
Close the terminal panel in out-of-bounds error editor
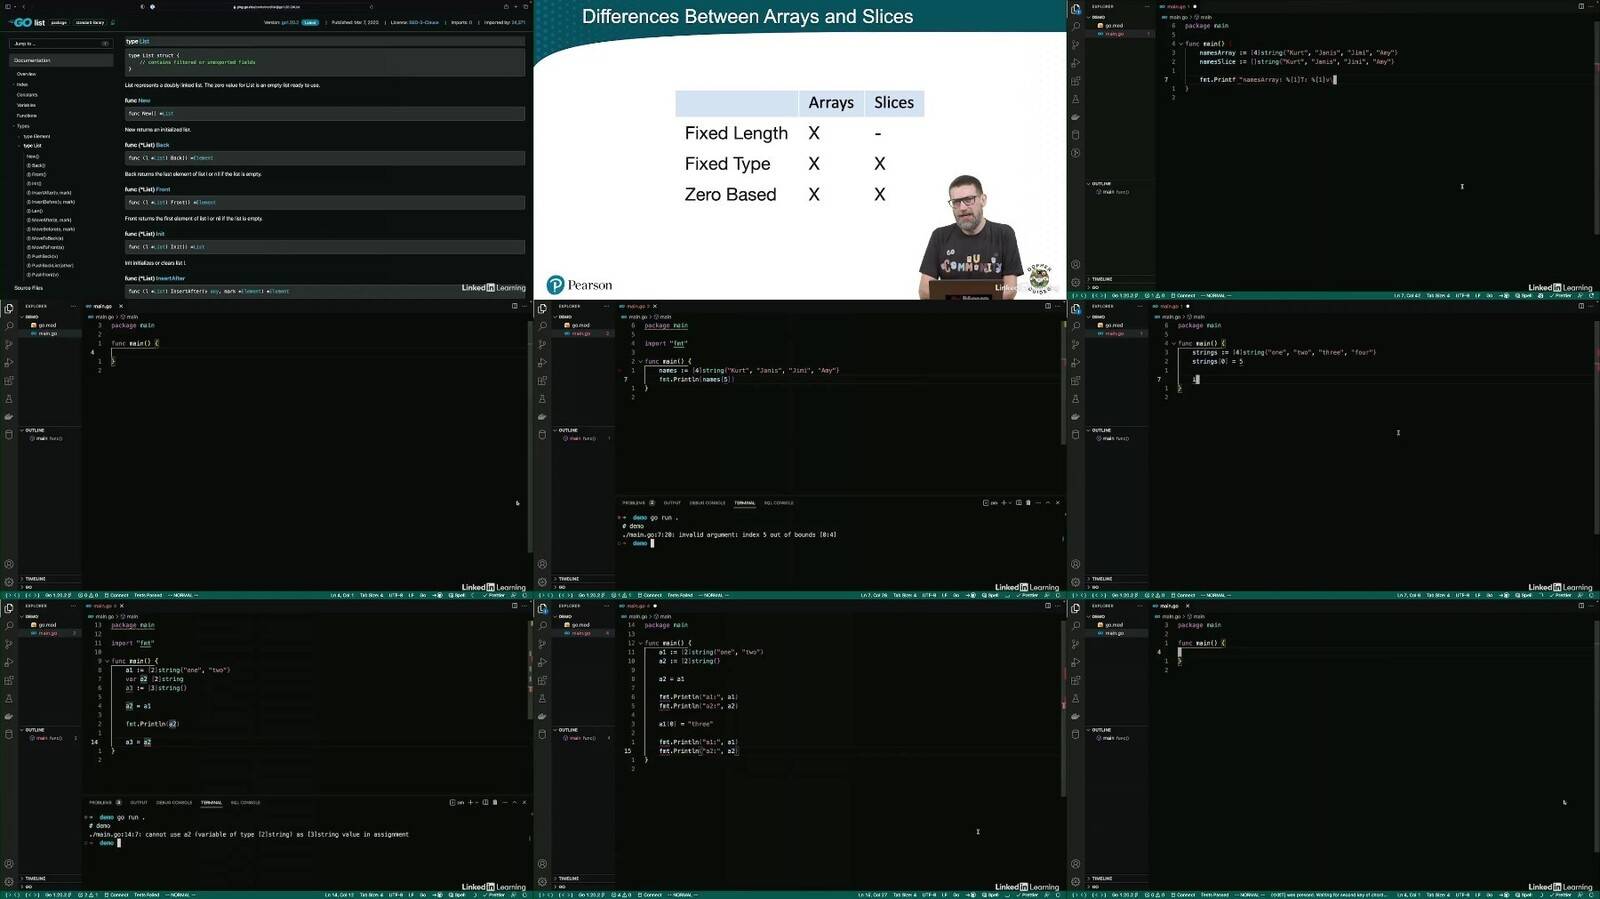[1057, 503]
